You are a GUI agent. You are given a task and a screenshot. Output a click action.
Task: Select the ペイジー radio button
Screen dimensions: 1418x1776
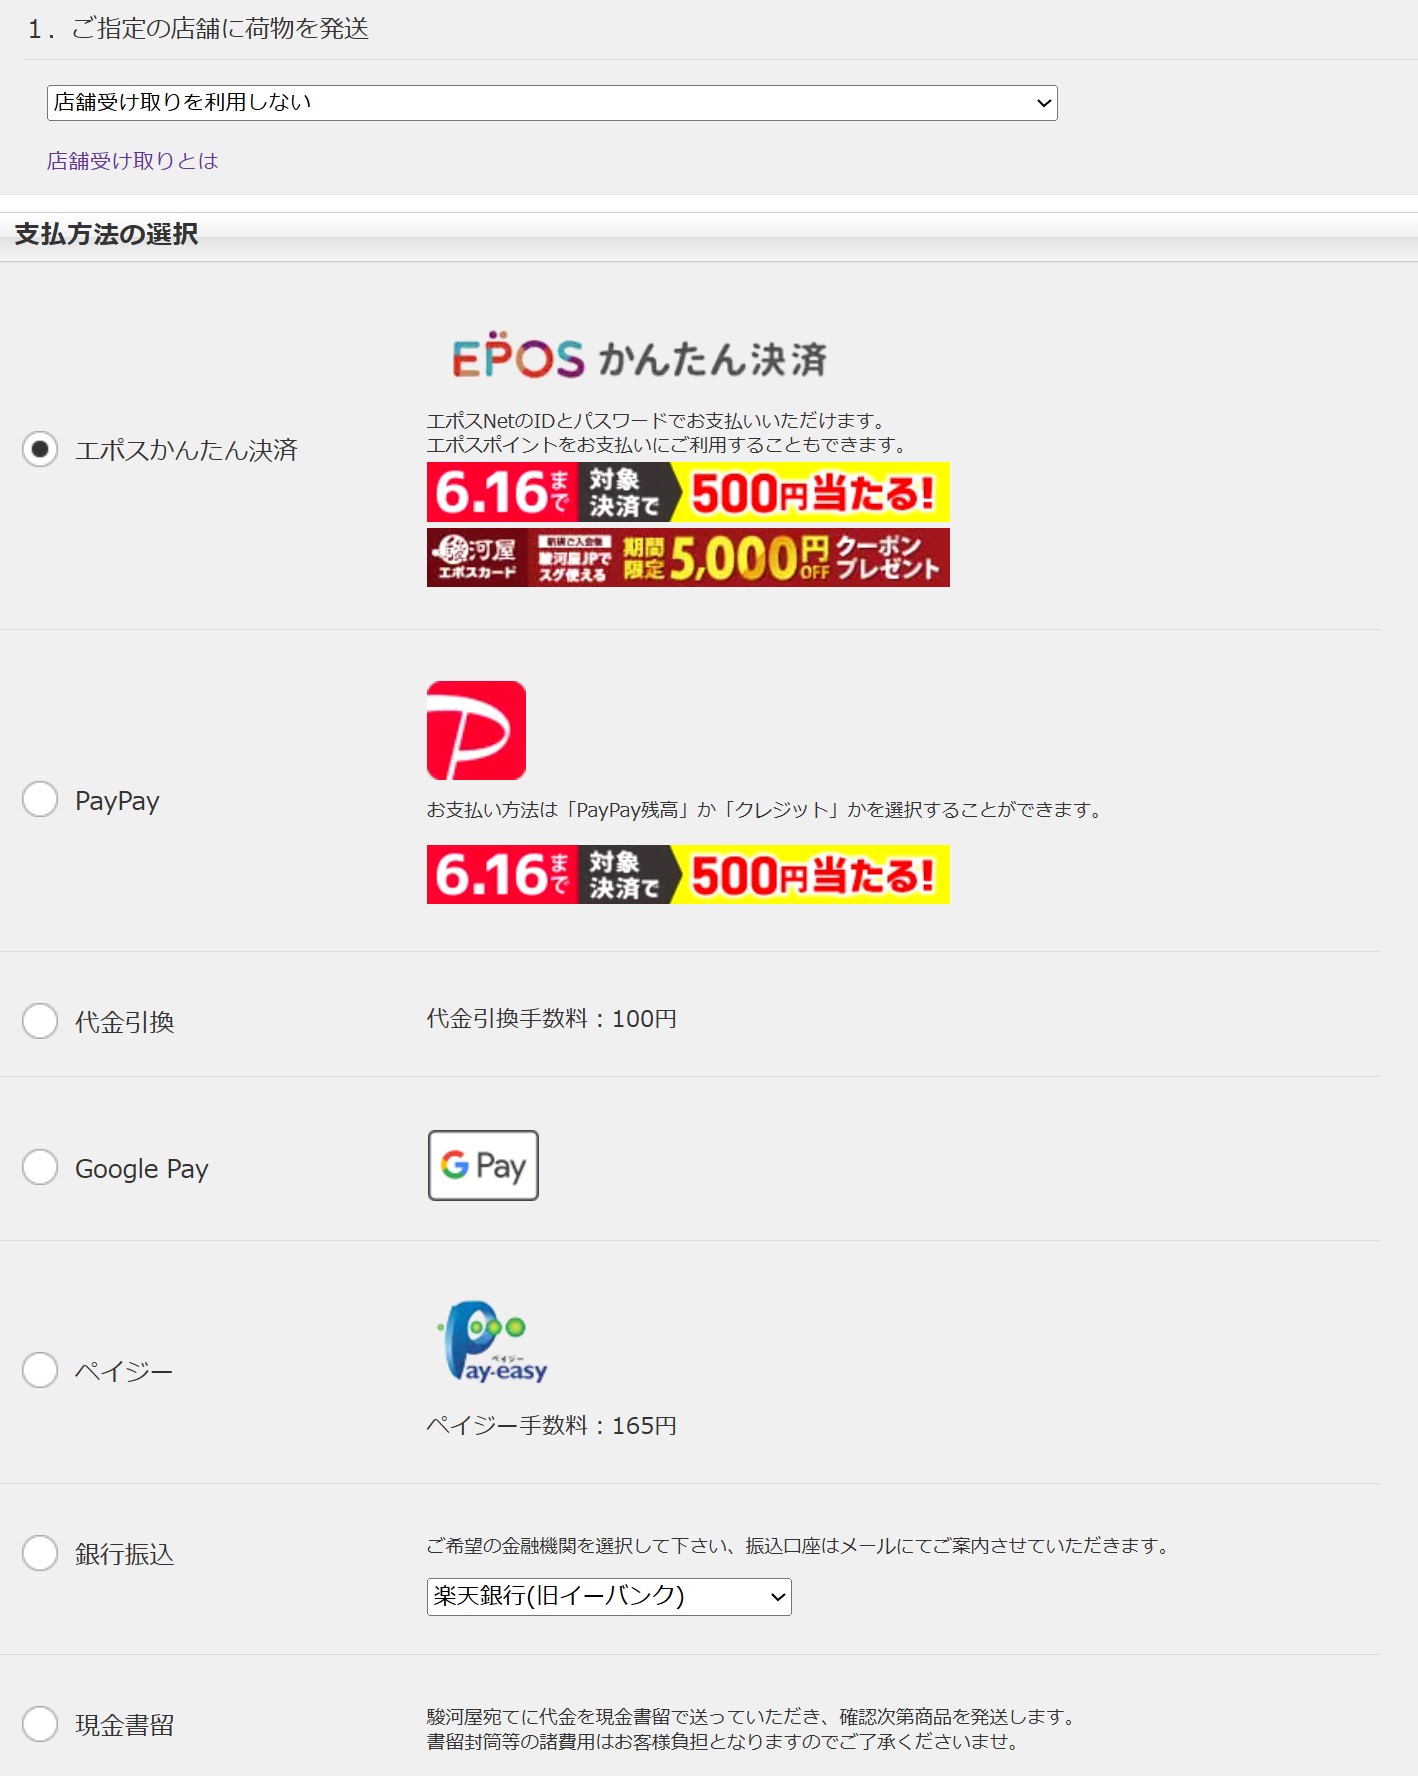pos(40,1370)
